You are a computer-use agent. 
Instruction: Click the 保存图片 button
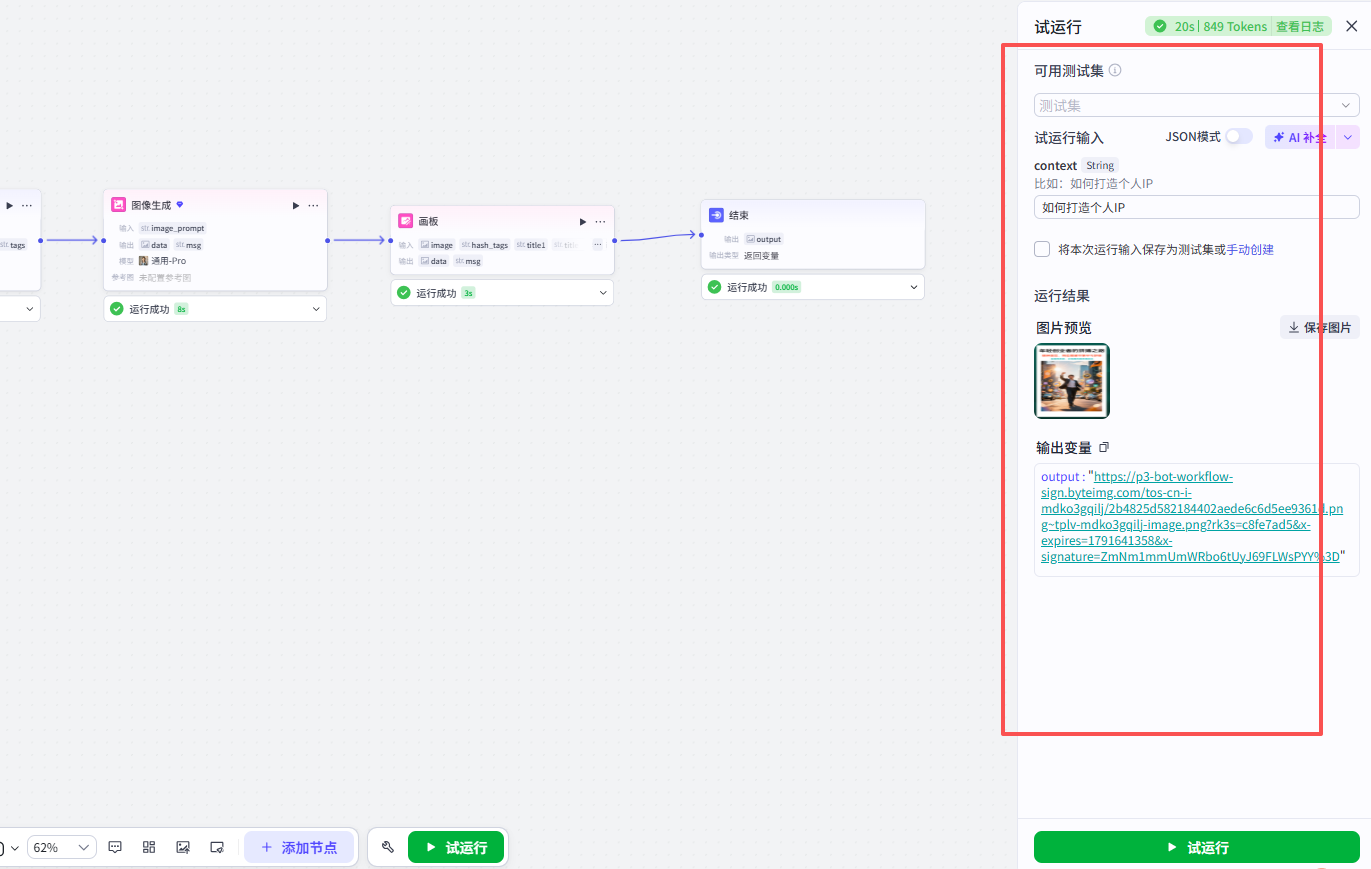(1320, 327)
